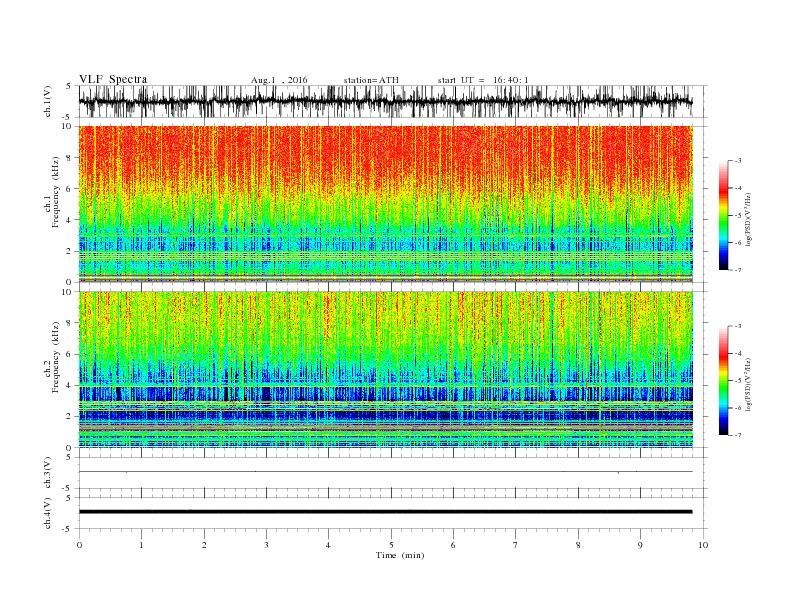Click the ch.1 spectrogram color scale bar
Image resolution: width=792 pixels, height=612 pixels.
[724, 215]
